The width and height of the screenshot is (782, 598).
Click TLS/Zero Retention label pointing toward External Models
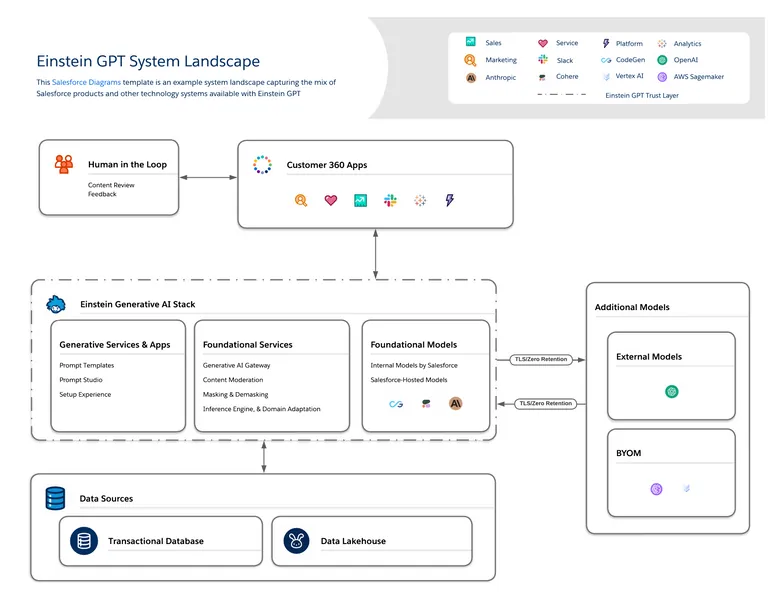tap(540, 359)
